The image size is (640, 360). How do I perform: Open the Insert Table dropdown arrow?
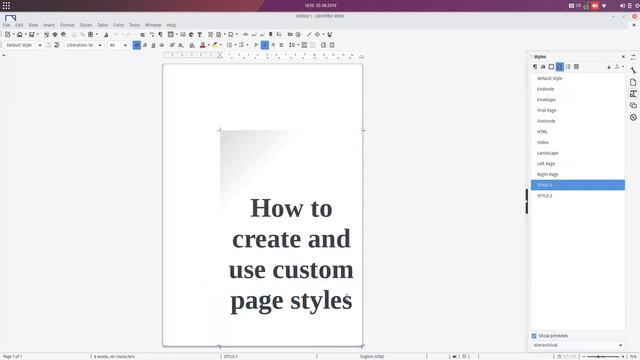(x=176, y=35)
